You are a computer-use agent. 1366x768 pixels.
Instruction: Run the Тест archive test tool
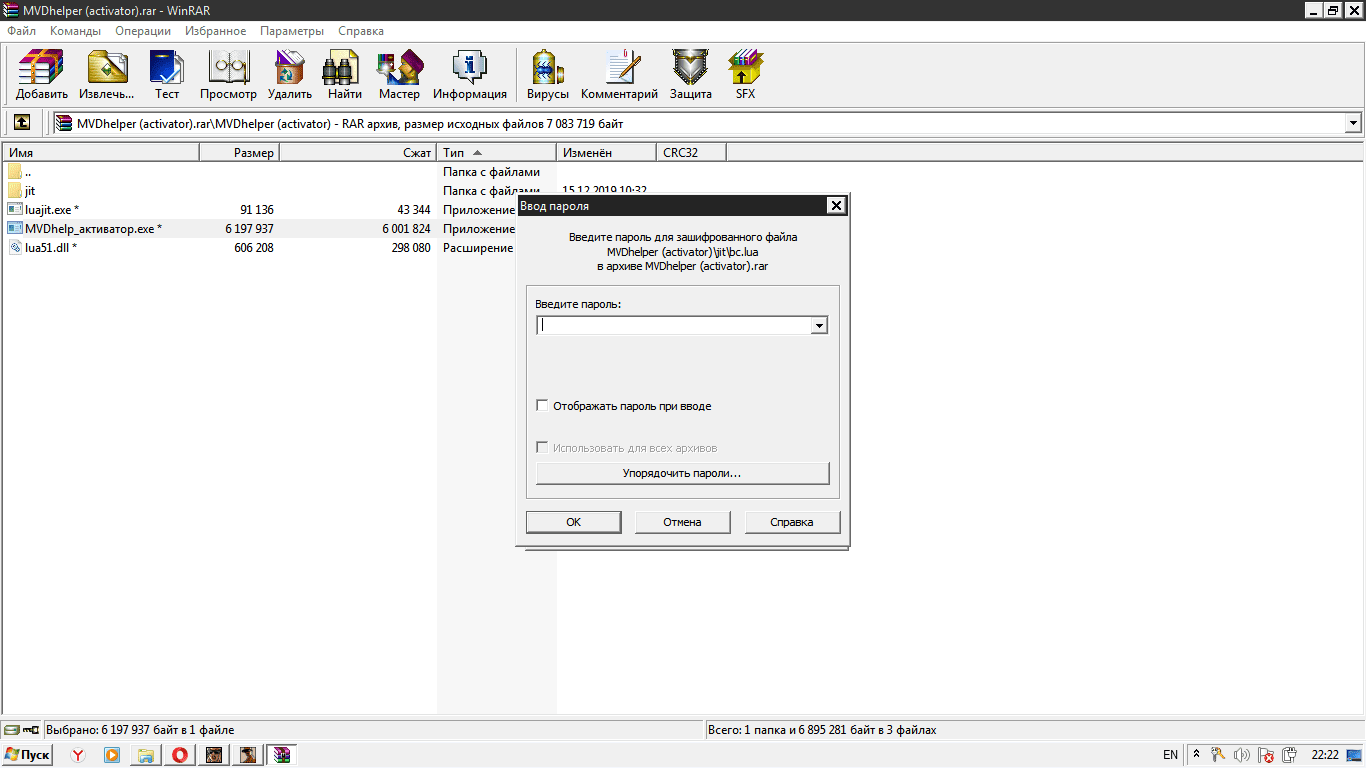coord(167,75)
